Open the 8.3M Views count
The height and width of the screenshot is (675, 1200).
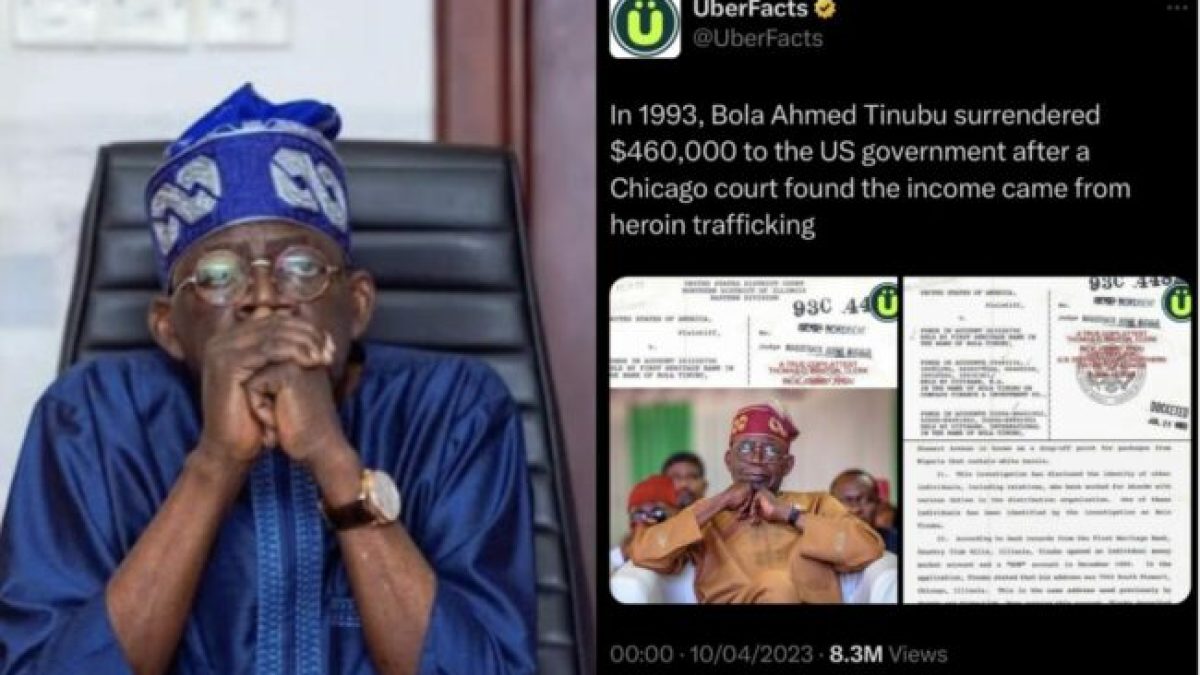click(884, 655)
